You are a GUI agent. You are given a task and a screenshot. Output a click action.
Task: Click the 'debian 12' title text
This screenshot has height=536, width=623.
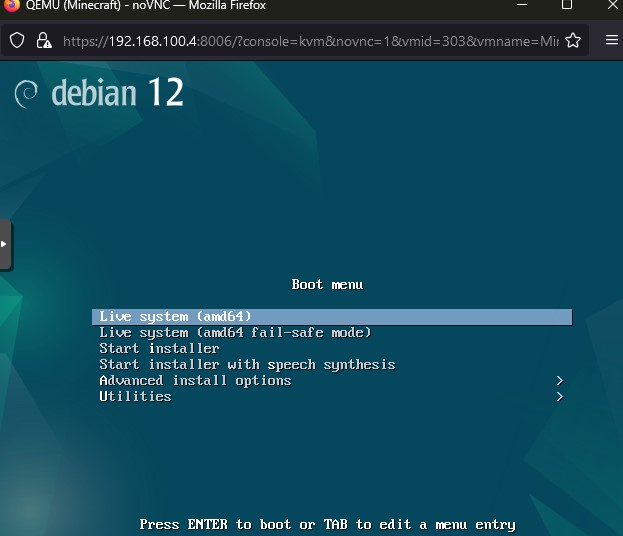pyautogui.click(x=118, y=92)
